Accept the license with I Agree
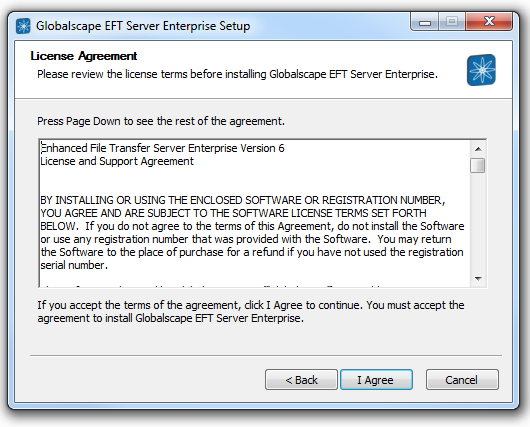Image resolution: width=530 pixels, height=427 pixels. [x=376, y=380]
